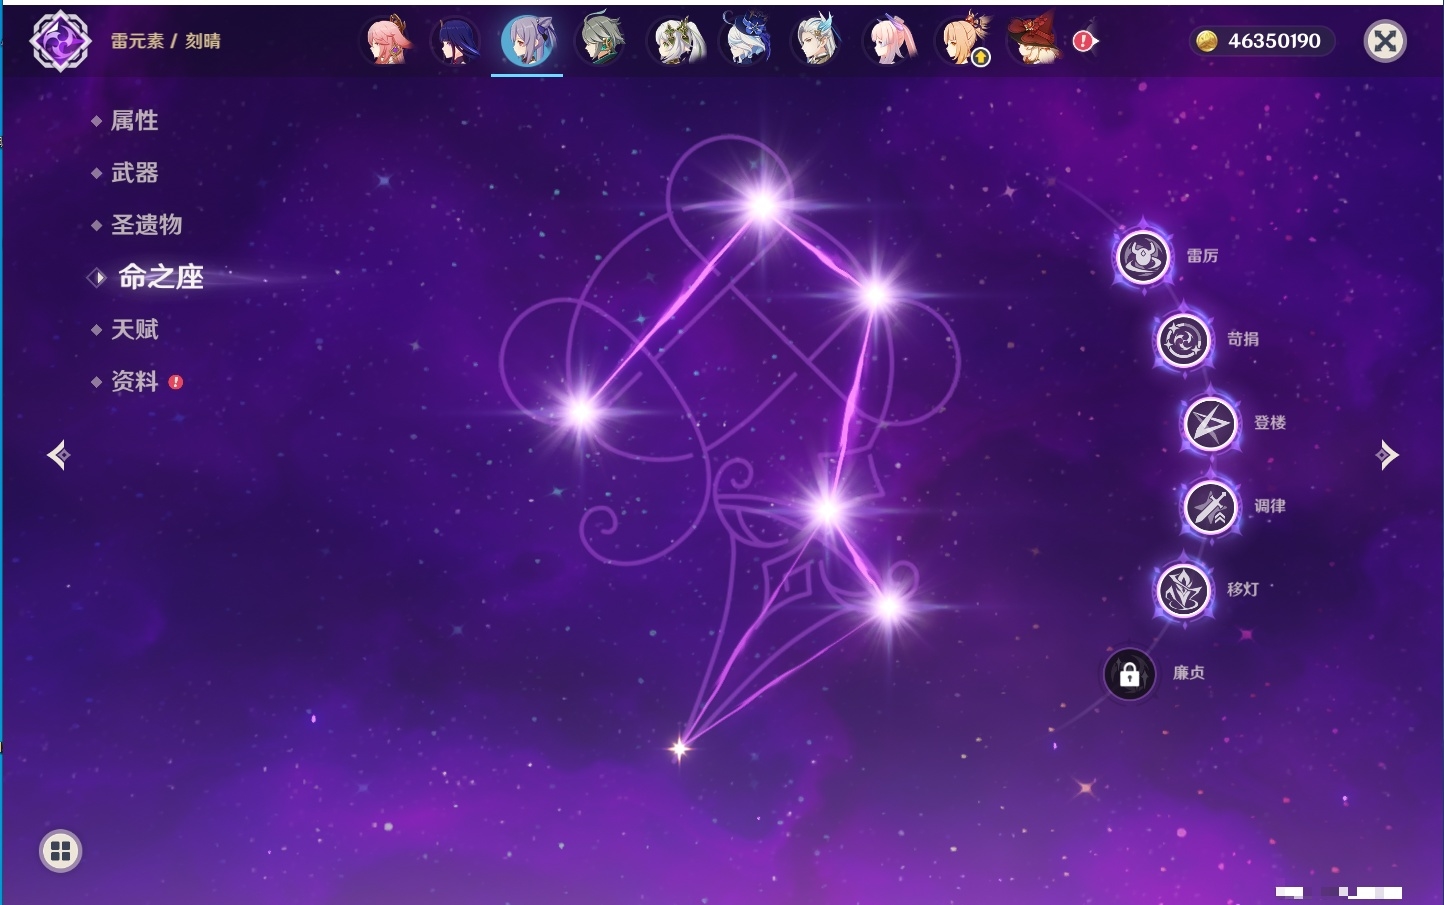Open the 武器 weapon menu
1444x905 pixels.
(134, 173)
